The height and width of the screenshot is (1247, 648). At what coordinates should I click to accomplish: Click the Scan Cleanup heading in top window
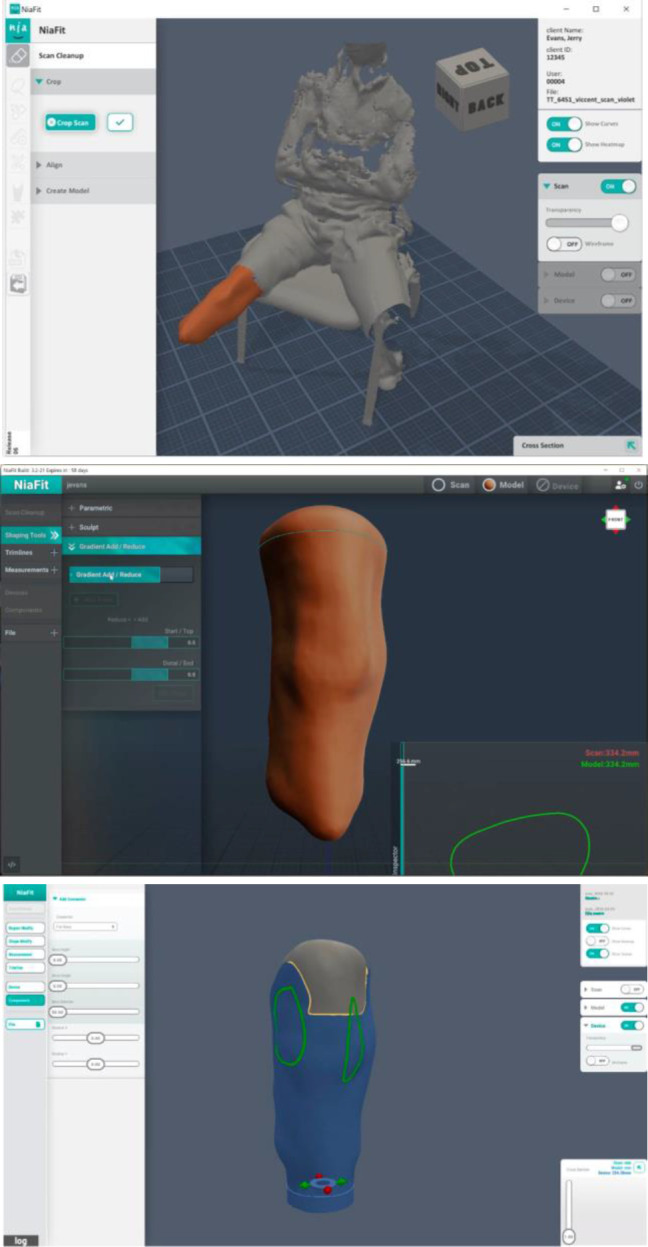62,57
